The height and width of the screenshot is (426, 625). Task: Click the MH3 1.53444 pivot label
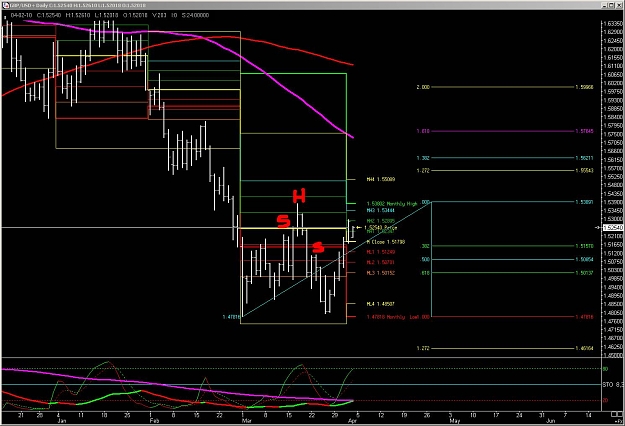(381, 210)
